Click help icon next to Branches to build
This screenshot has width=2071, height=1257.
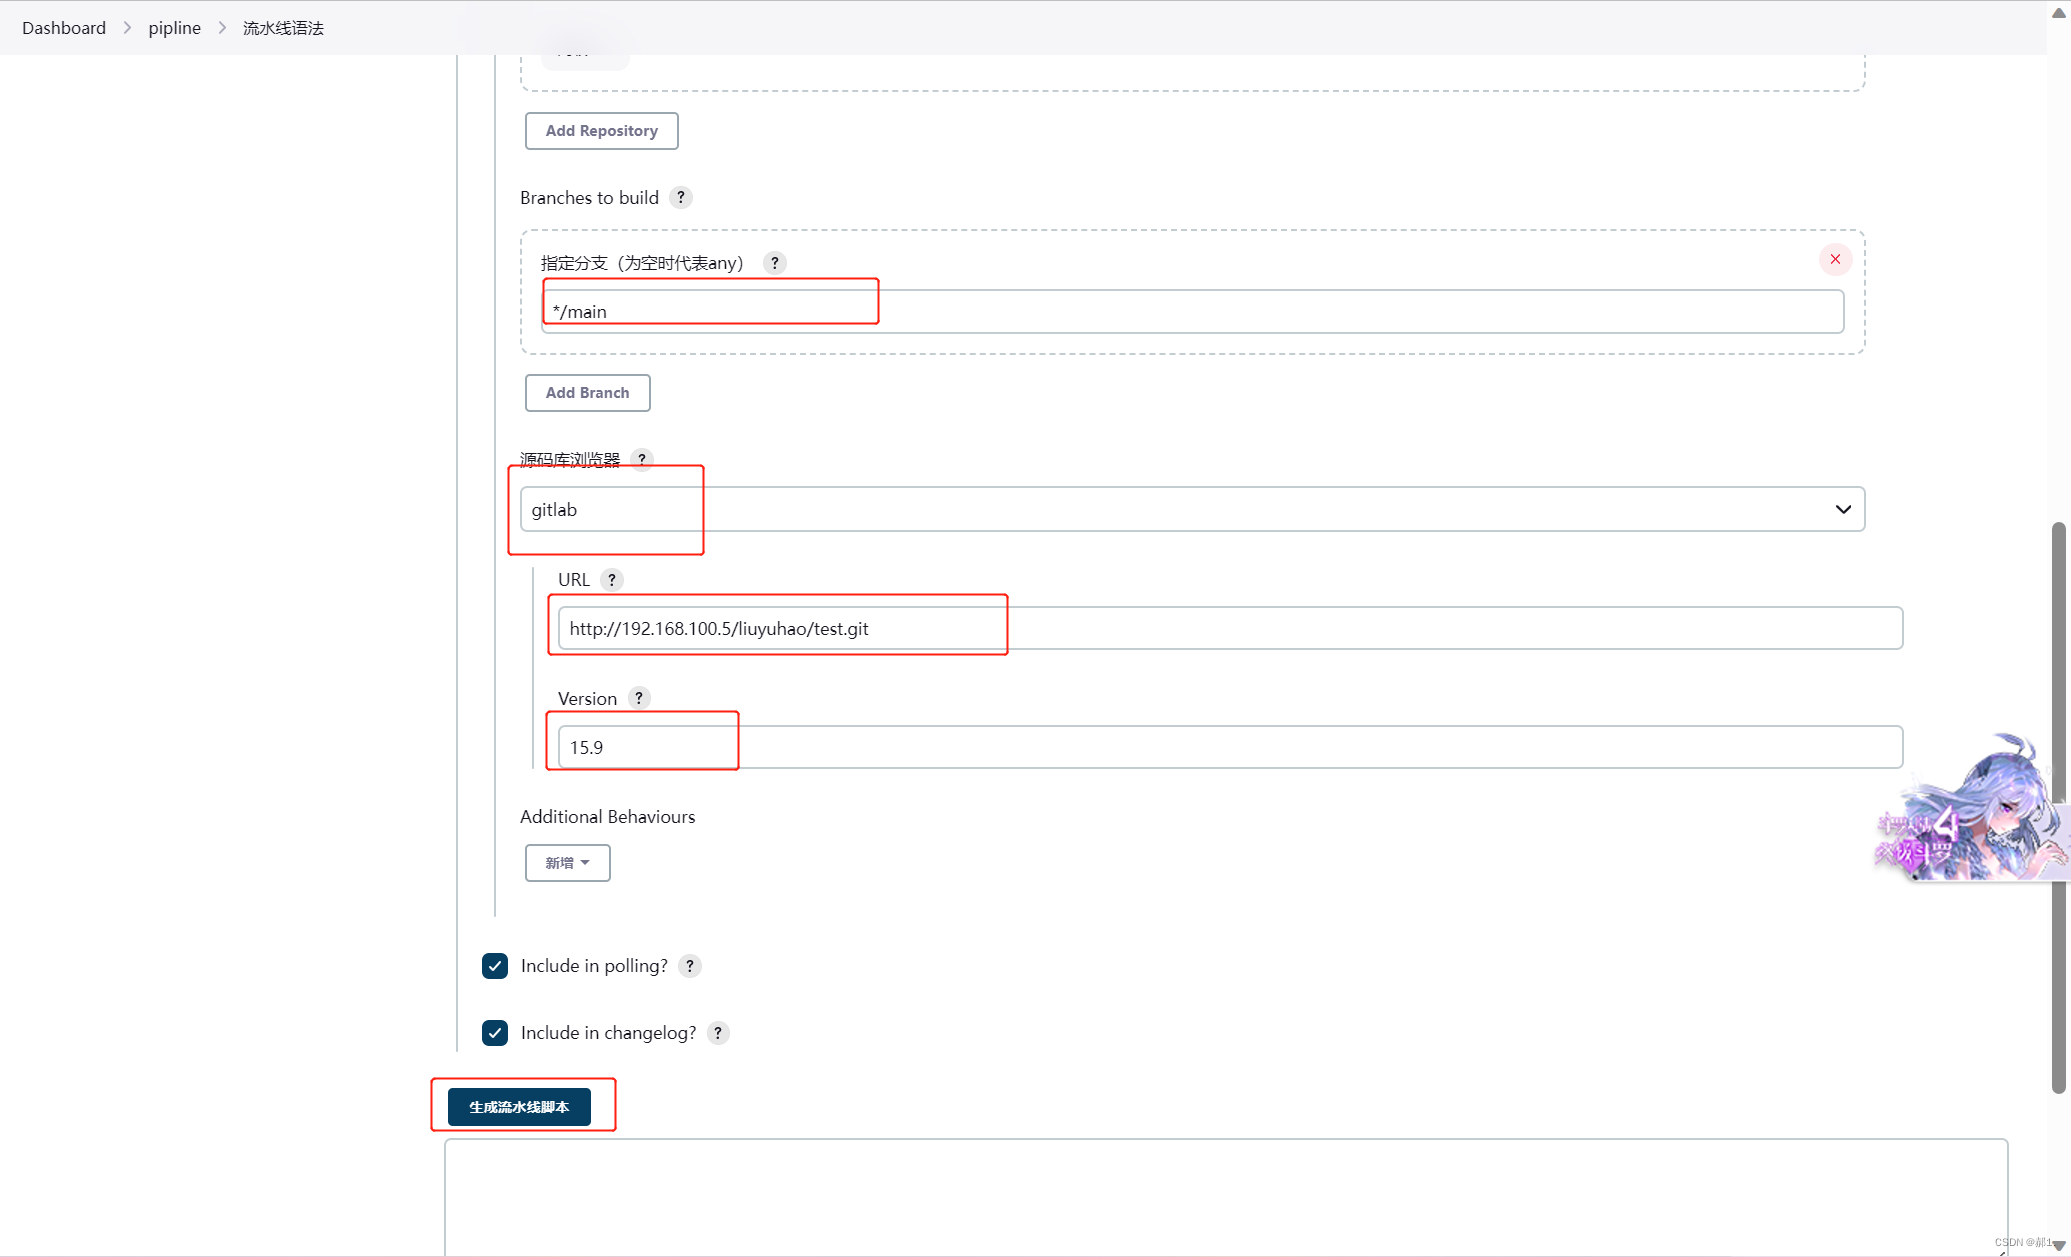(x=680, y=197)
